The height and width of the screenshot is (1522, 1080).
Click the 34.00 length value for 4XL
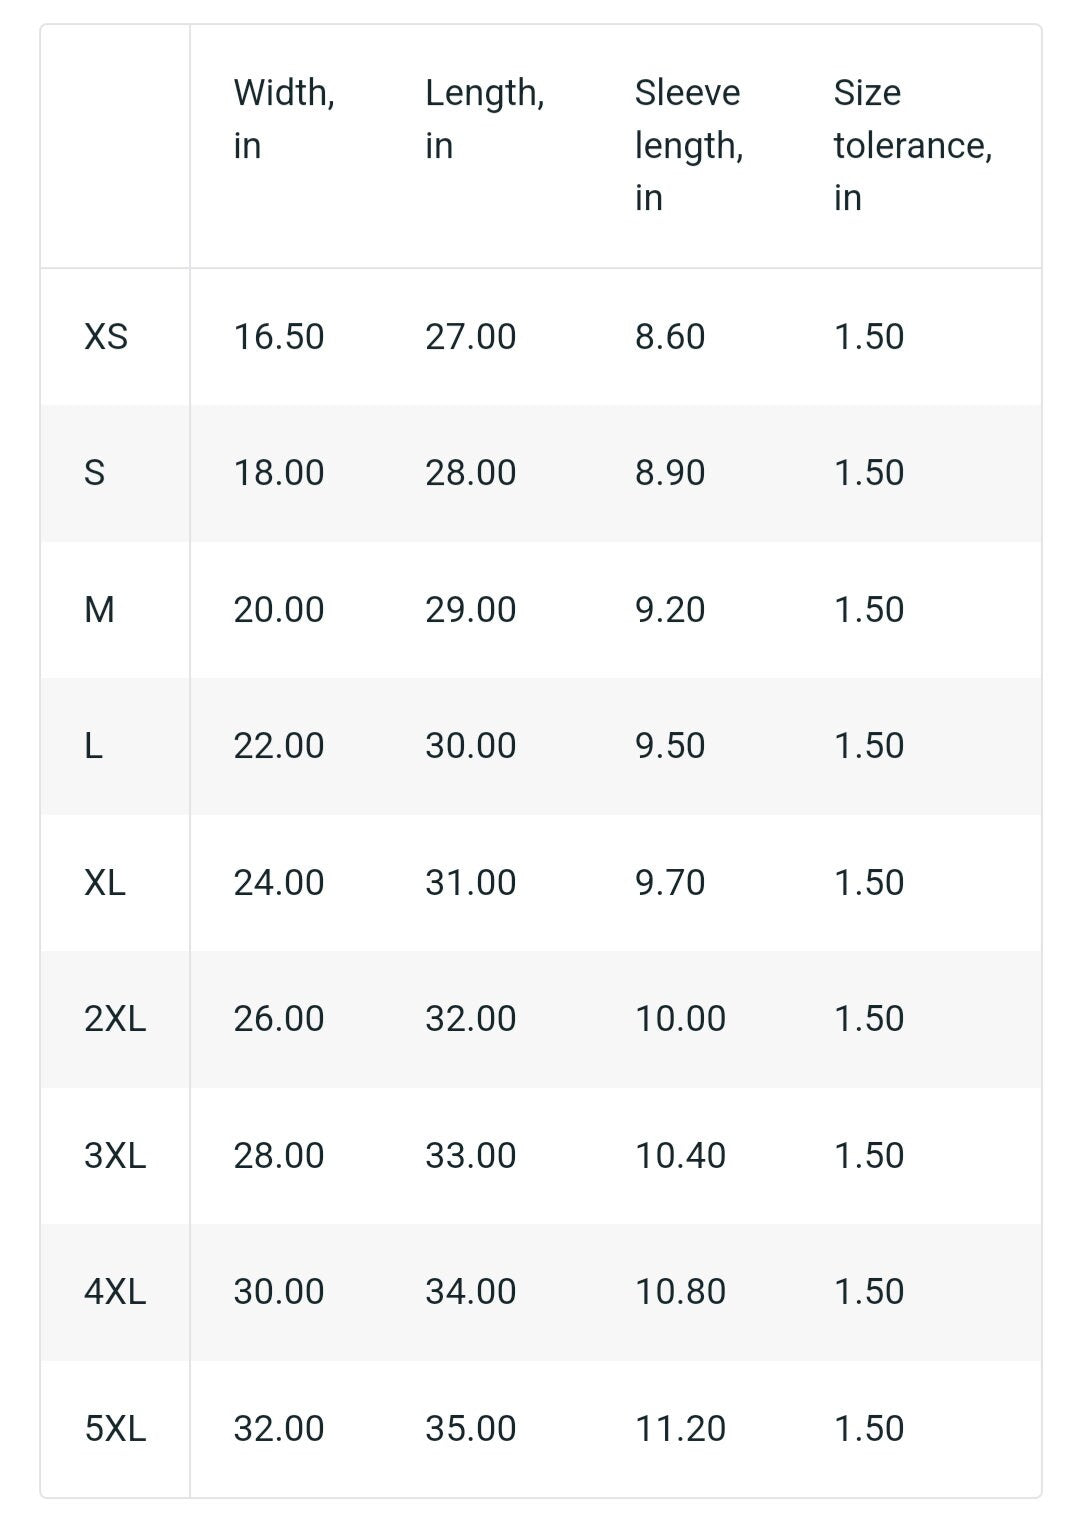coord(471,1292)
